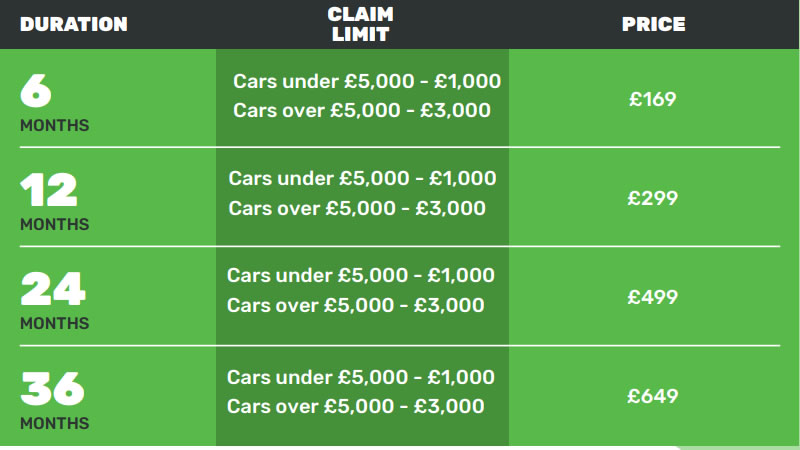Select the 36 MONTHS duration
Screen dimensions: 800x450
coord(55,401)
